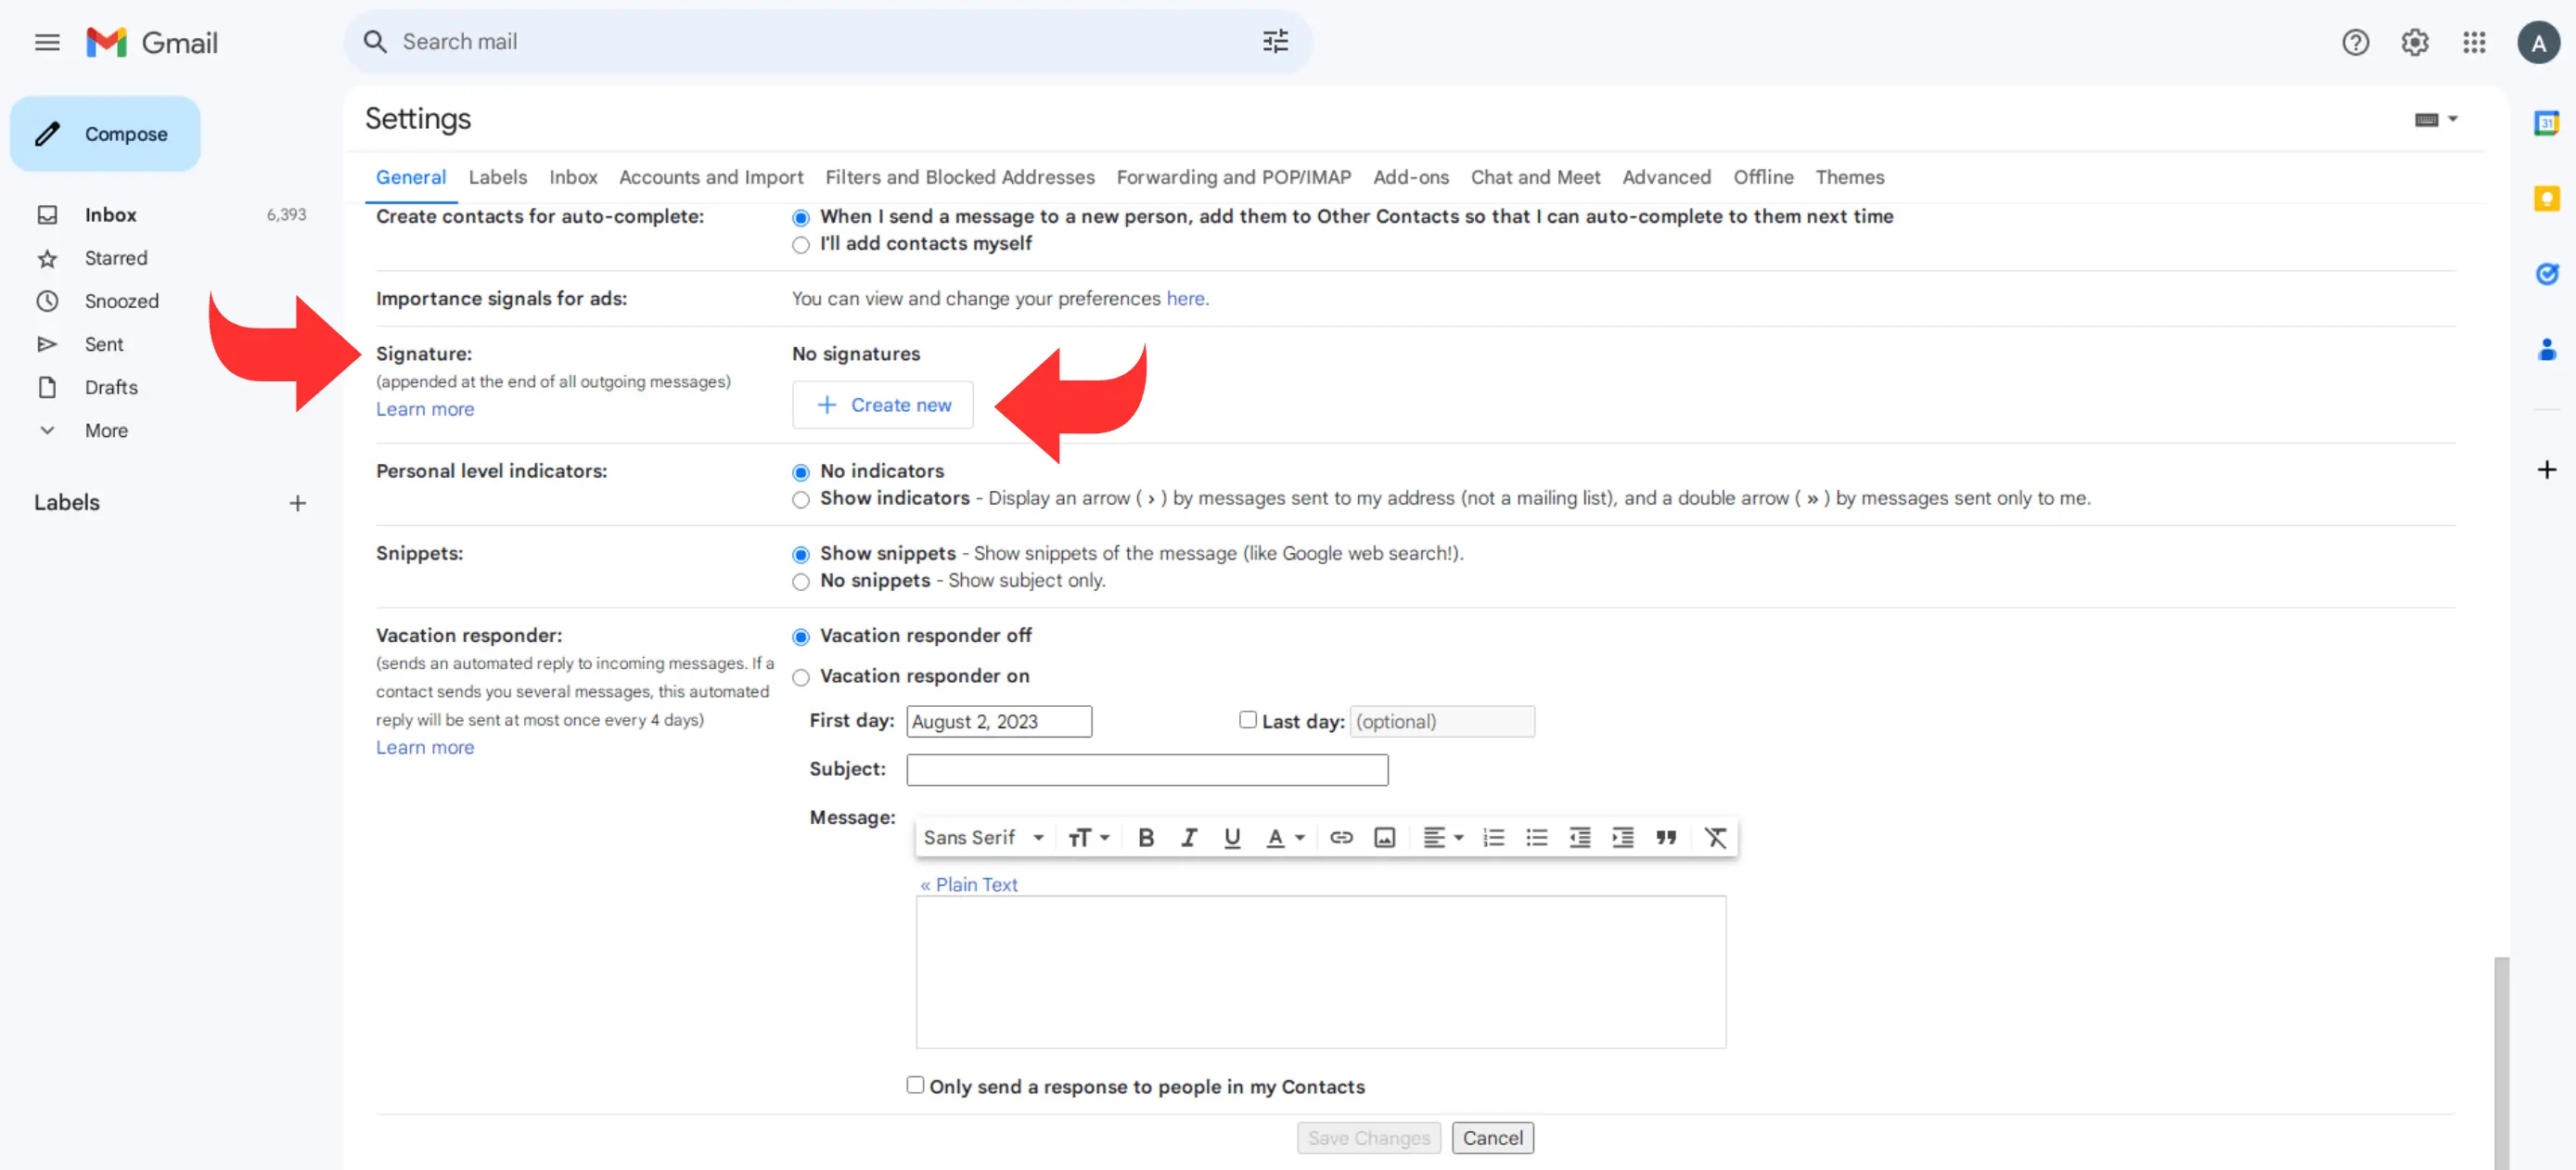
Task: Click the First day date field
Action: click(998, 721)
